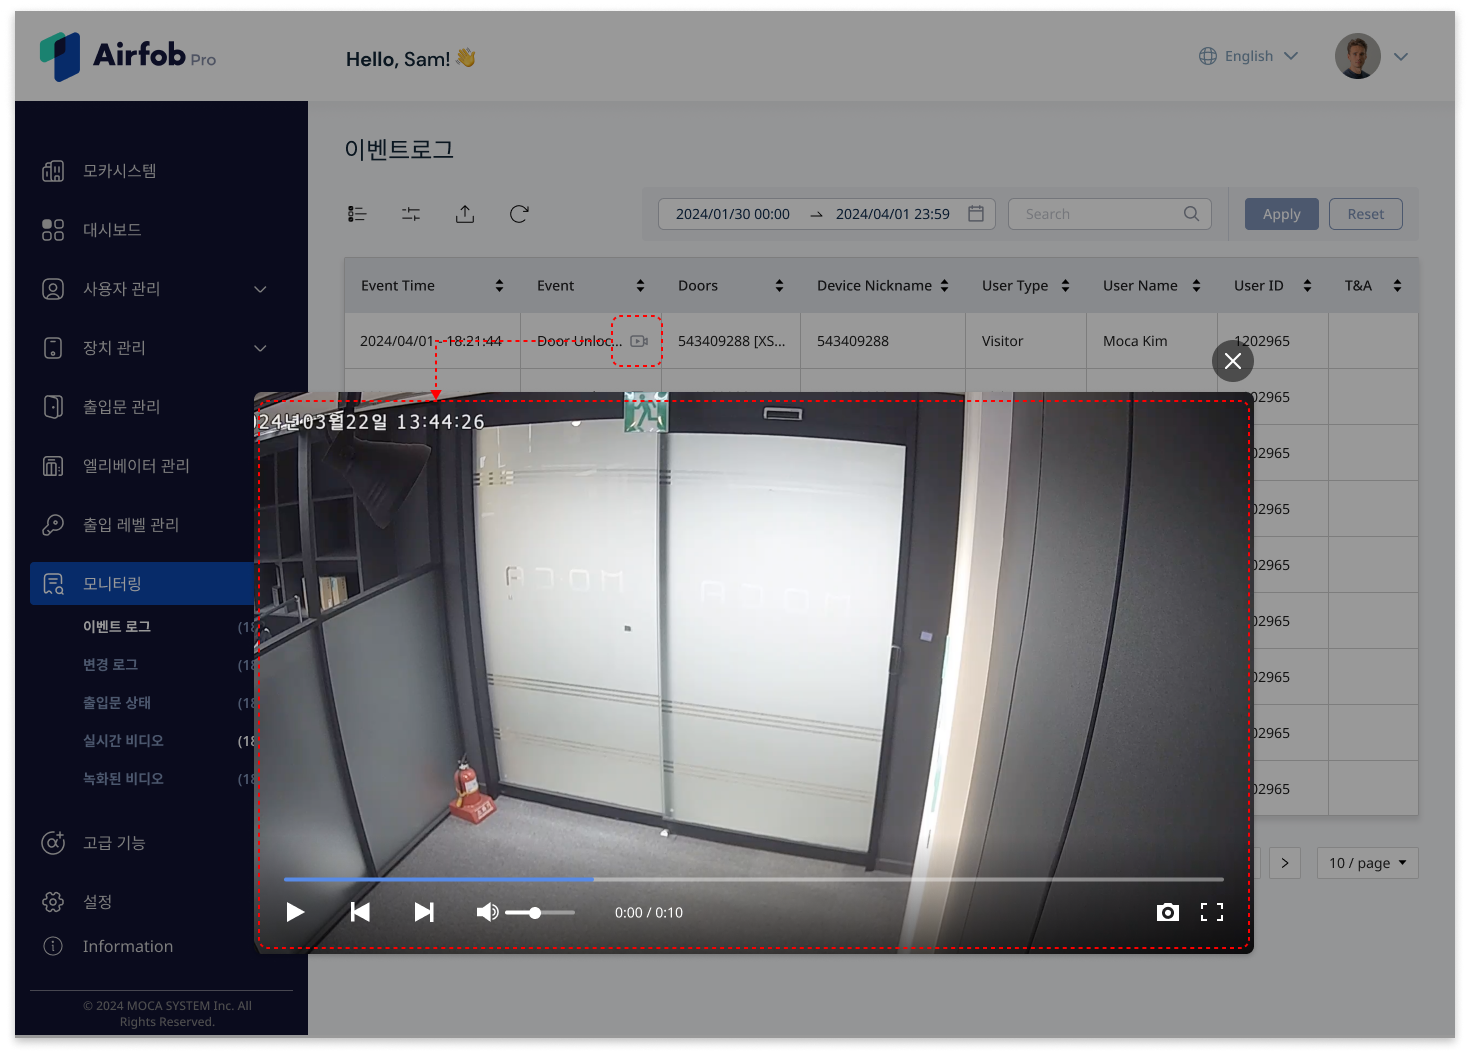Select 실시간 비디오 submenu item
This screenshot has height=1052, width=1470.
(123, 741)
